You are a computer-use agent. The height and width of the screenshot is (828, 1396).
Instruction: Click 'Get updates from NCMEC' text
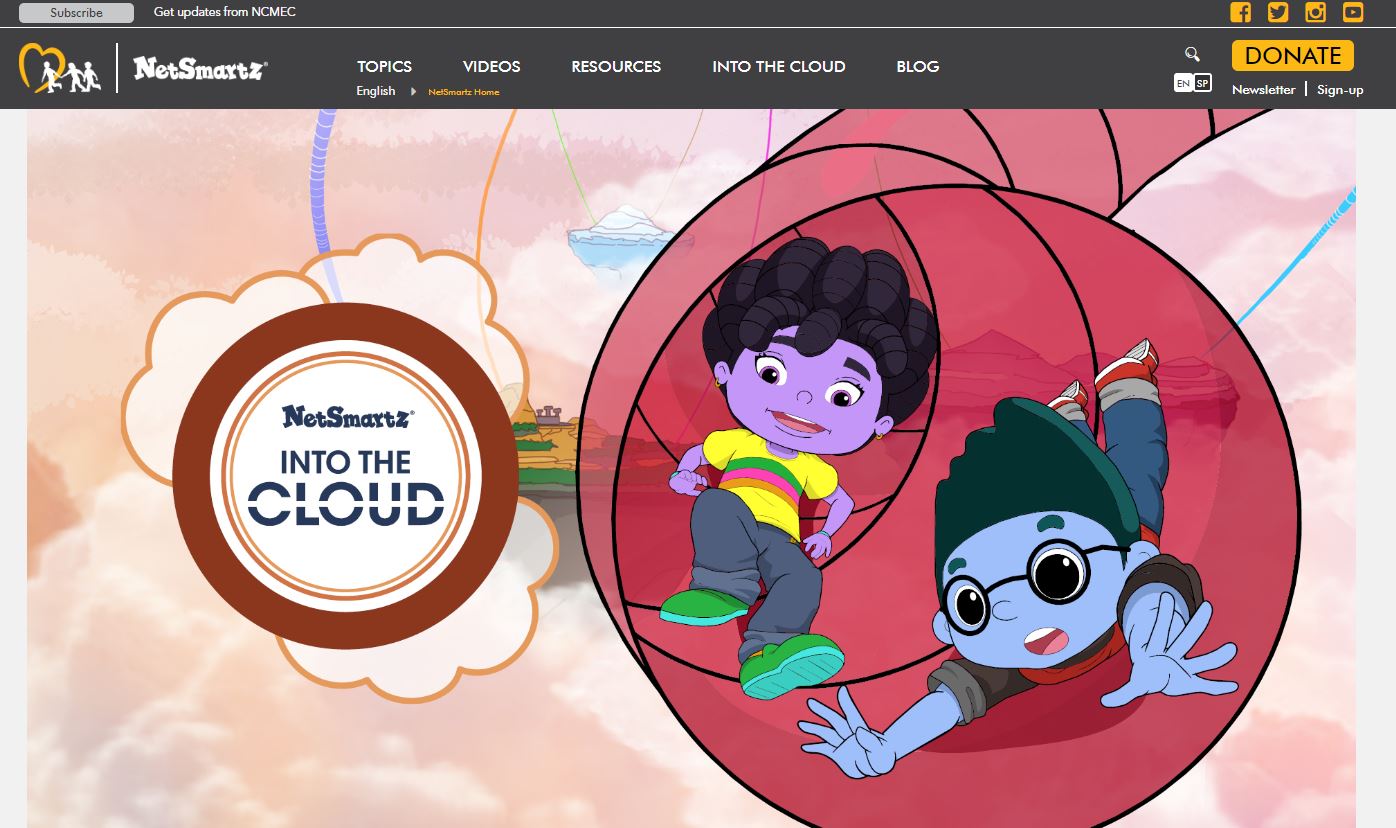pos(225,12)
